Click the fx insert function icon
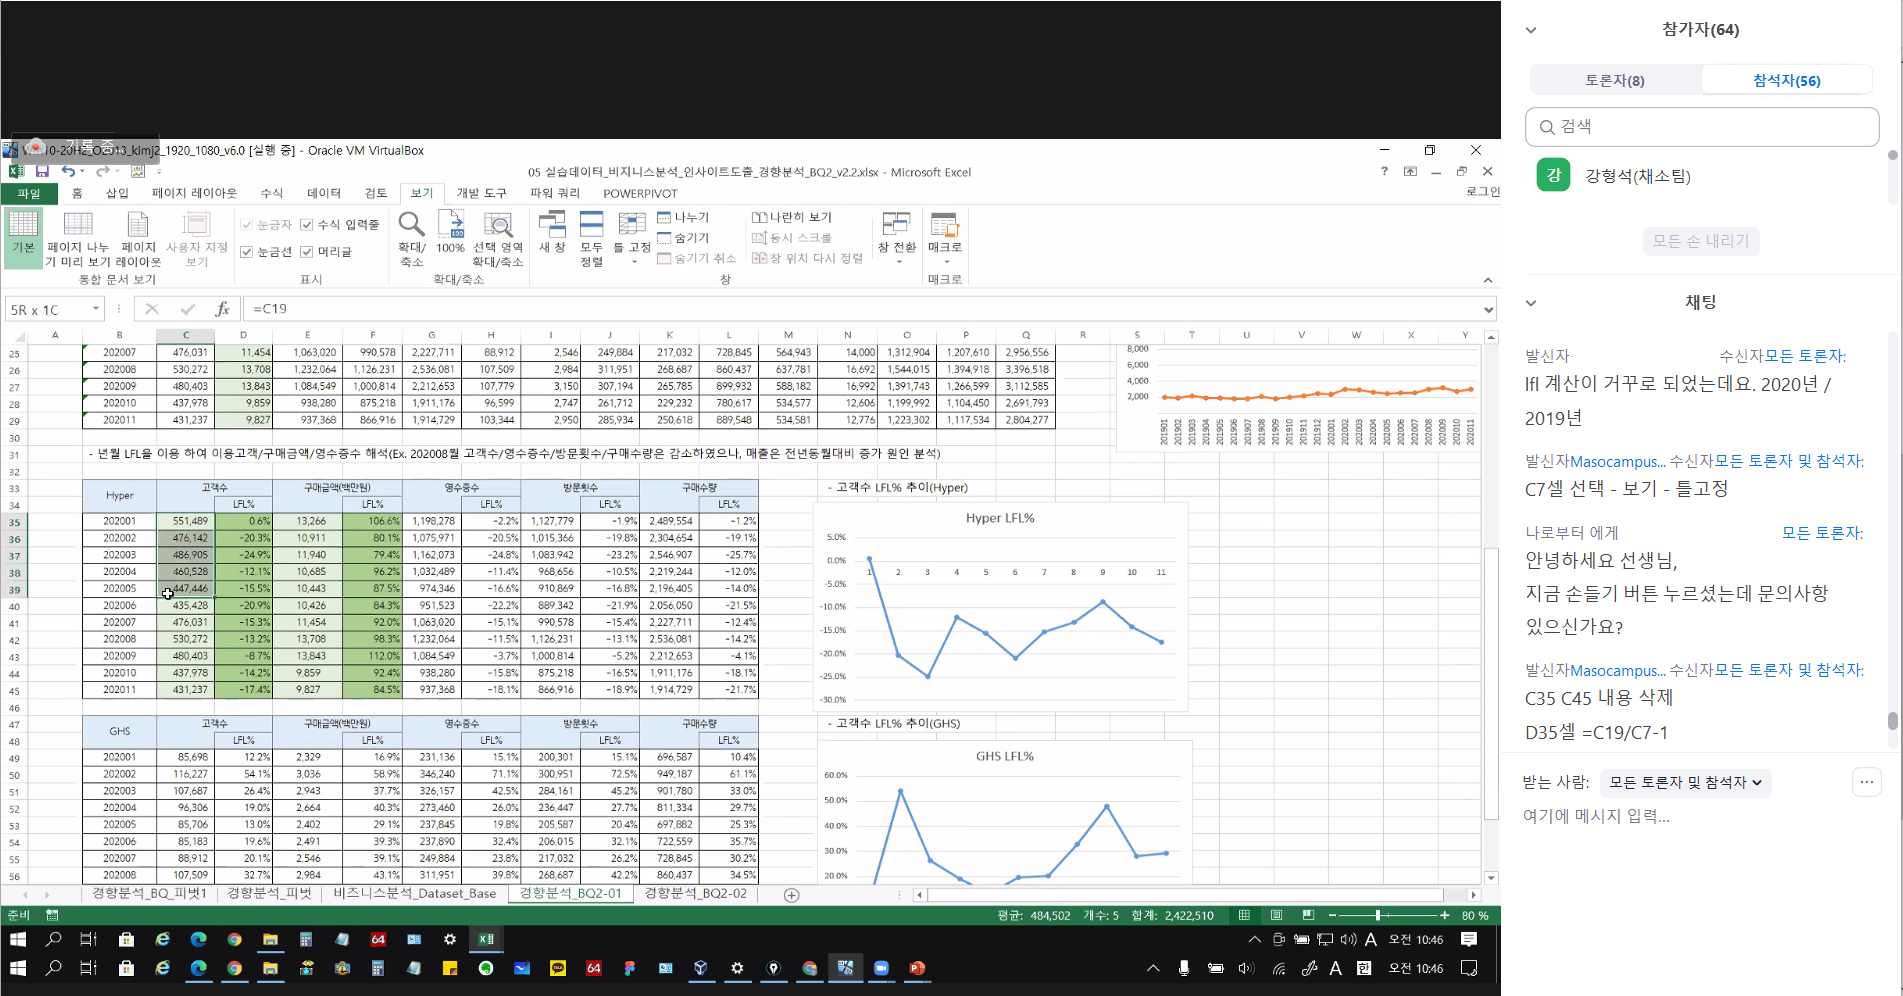 click(x=222, y=309)
